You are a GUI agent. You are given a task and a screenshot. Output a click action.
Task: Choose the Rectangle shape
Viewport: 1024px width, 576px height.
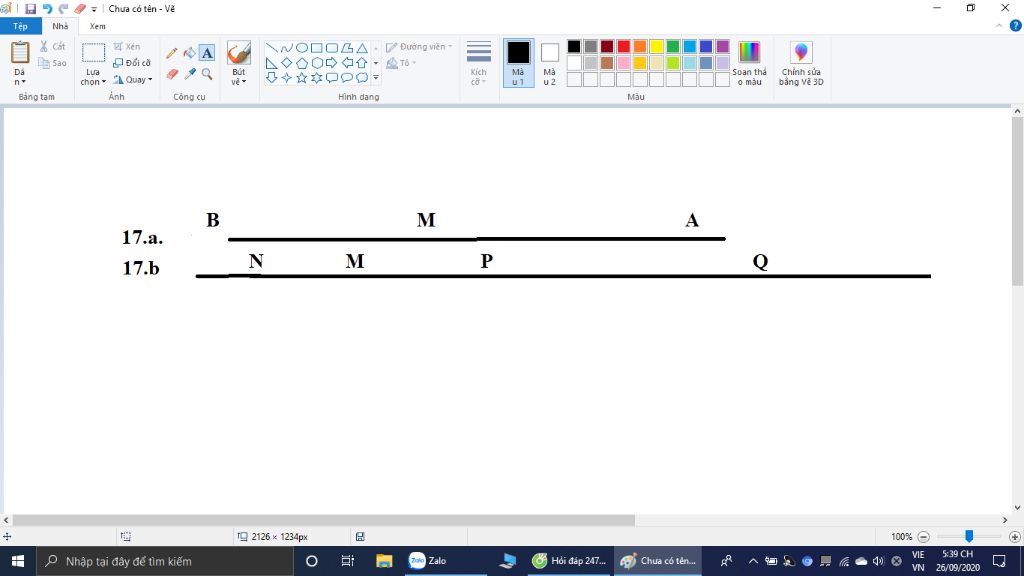[317, 48]
